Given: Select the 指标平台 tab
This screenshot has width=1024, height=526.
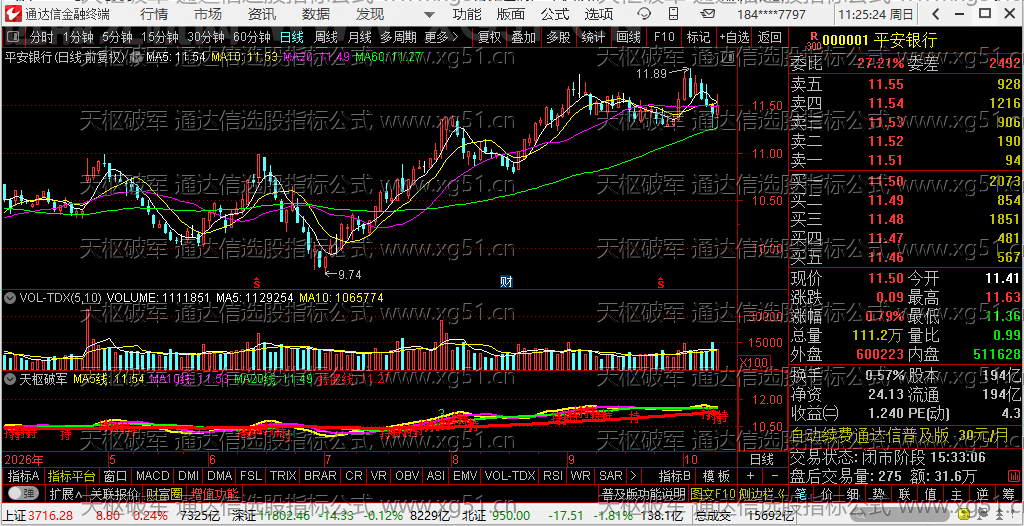Looking at the screenshot, I should 72,476.
